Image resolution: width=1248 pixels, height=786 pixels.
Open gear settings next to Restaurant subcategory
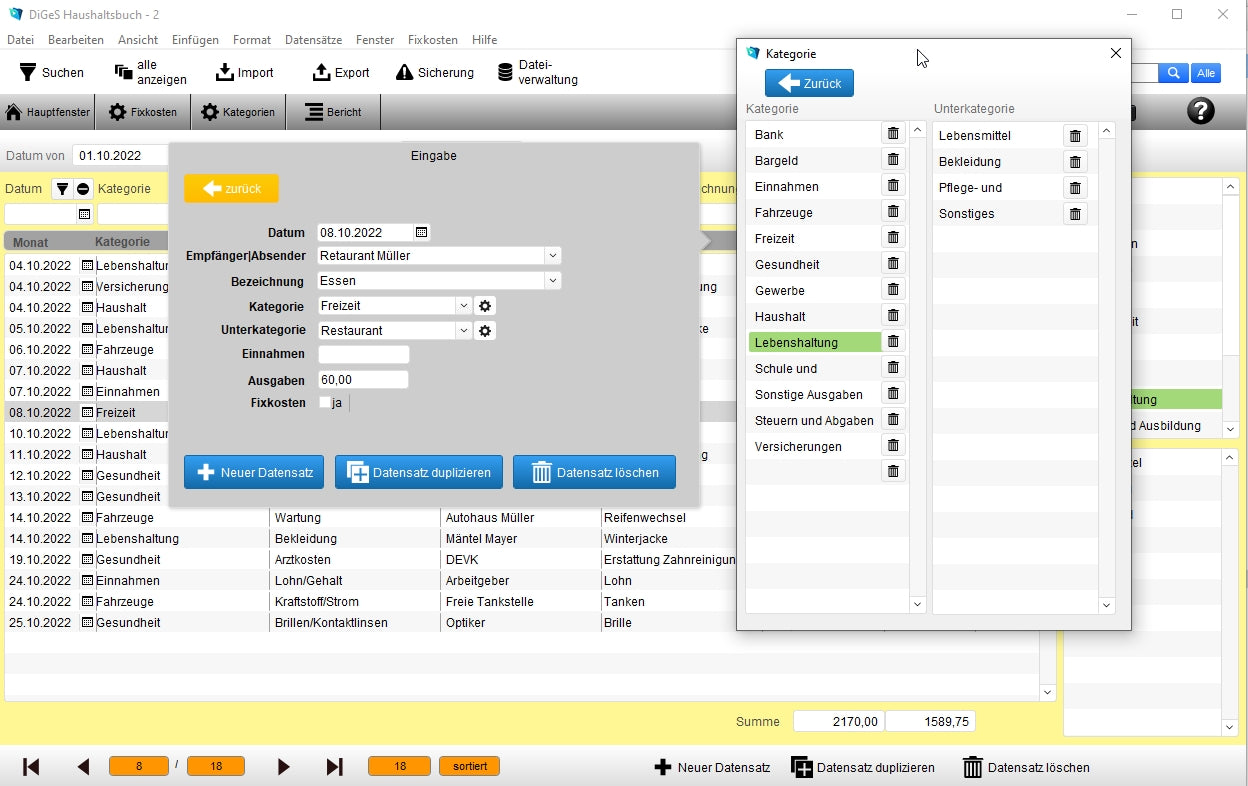pyautogui.click(x=485, y=331)
